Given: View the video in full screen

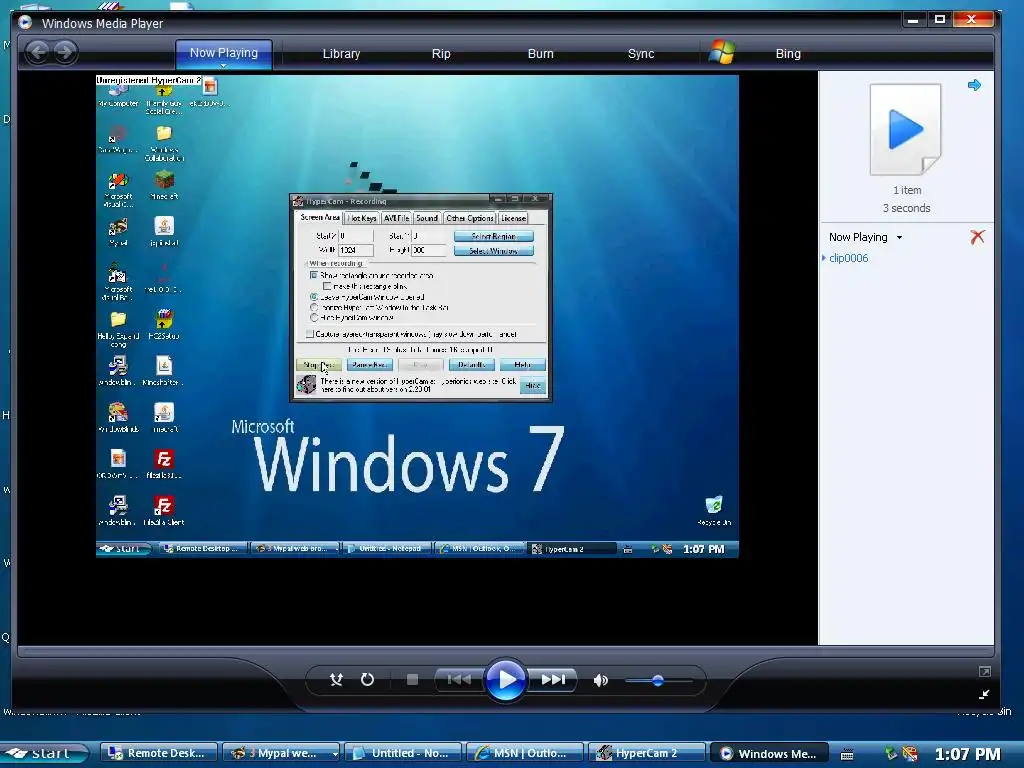Looking at the screenshot, I should [x=984, y=671].
